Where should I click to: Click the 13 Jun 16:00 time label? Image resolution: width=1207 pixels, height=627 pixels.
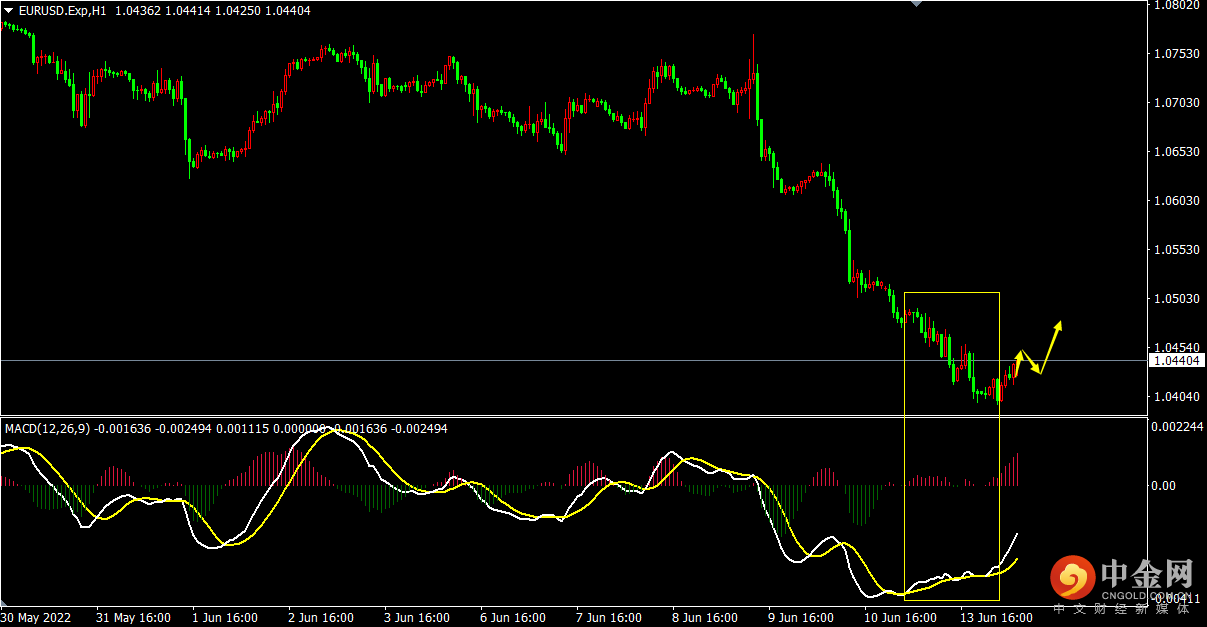(996, 617)
